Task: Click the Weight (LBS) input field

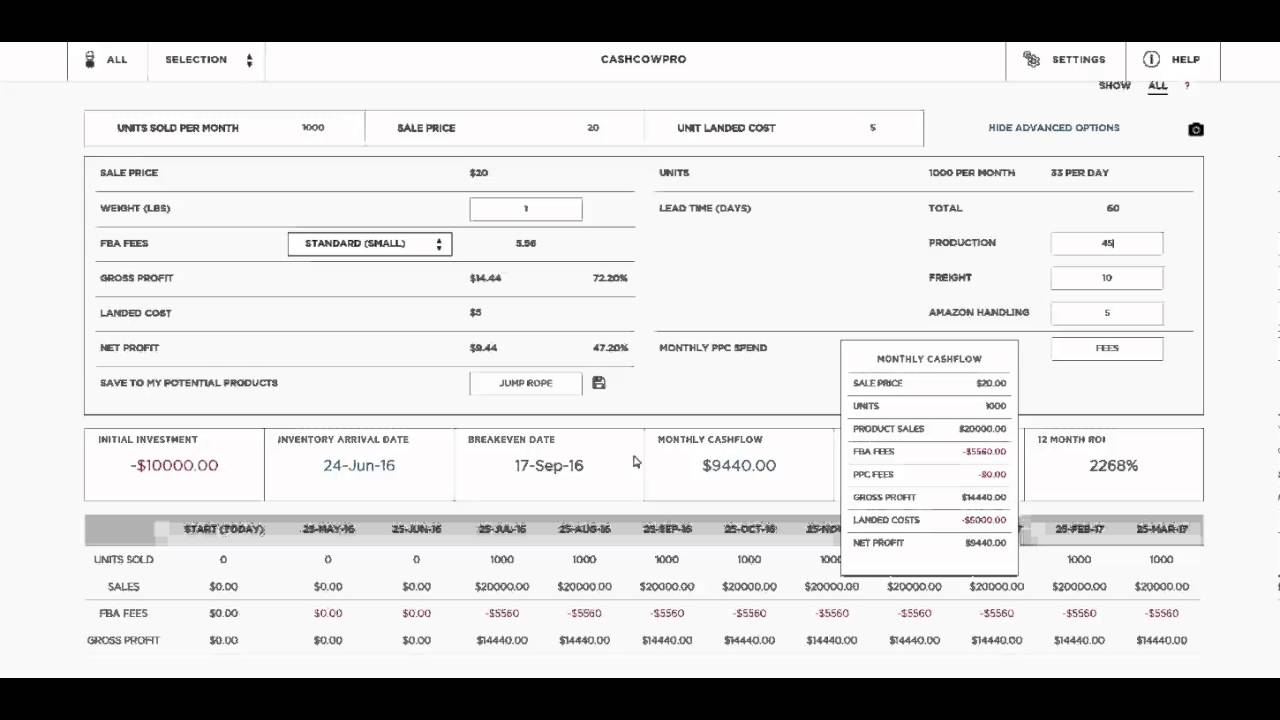Action: 526,209
